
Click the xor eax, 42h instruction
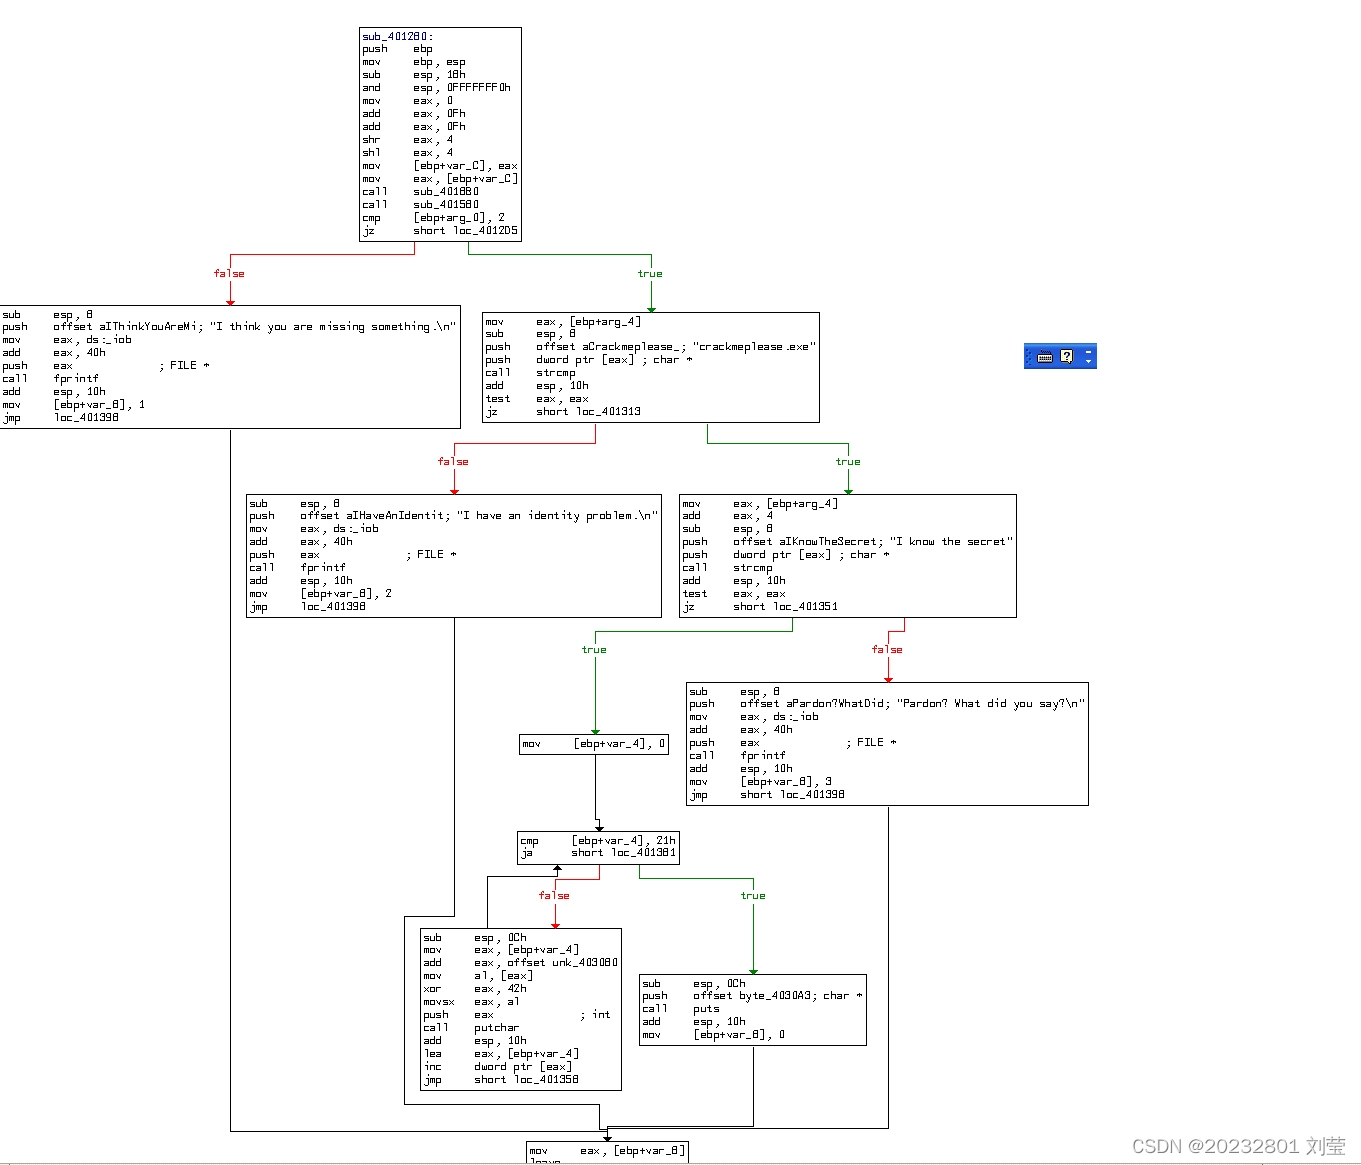tap(475, 988)
